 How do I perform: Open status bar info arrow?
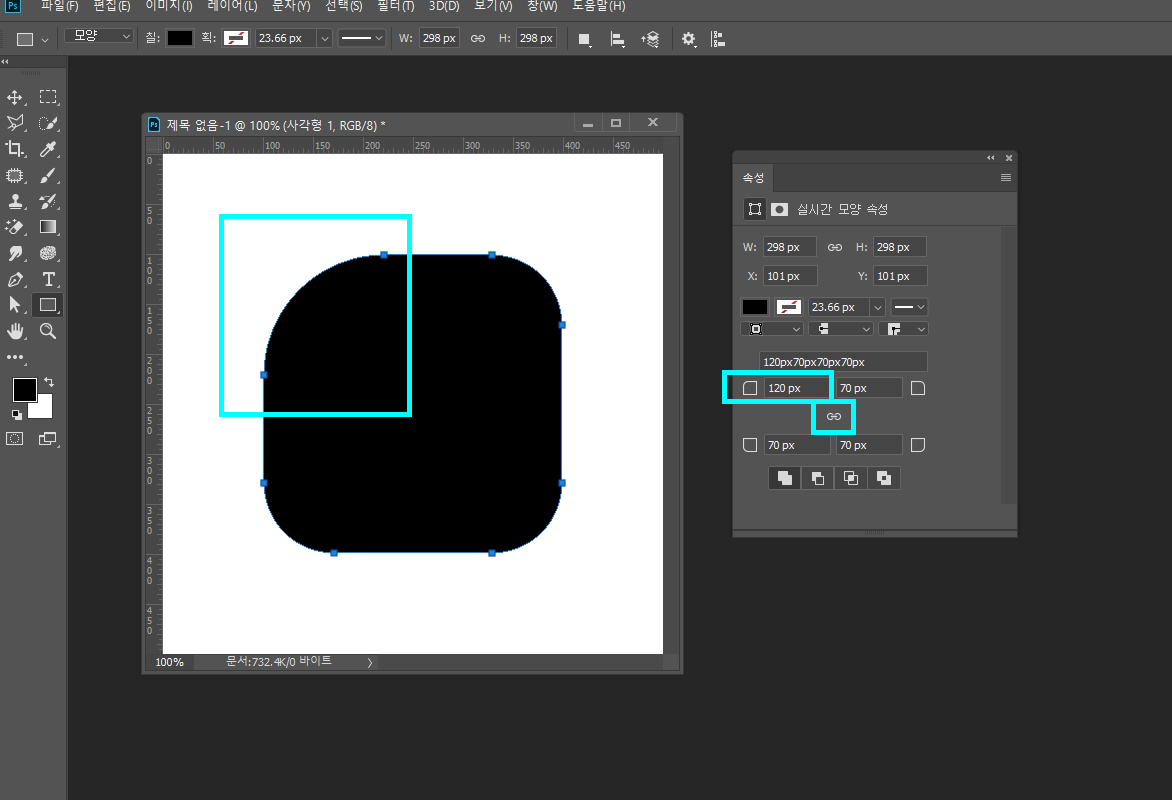pos(369,662)
